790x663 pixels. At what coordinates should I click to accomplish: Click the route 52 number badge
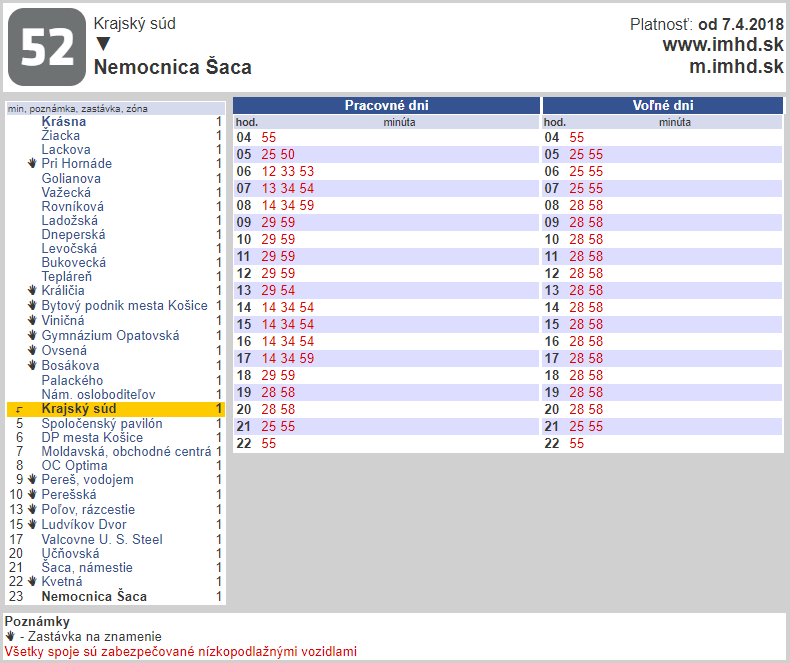tap(47, 47)
